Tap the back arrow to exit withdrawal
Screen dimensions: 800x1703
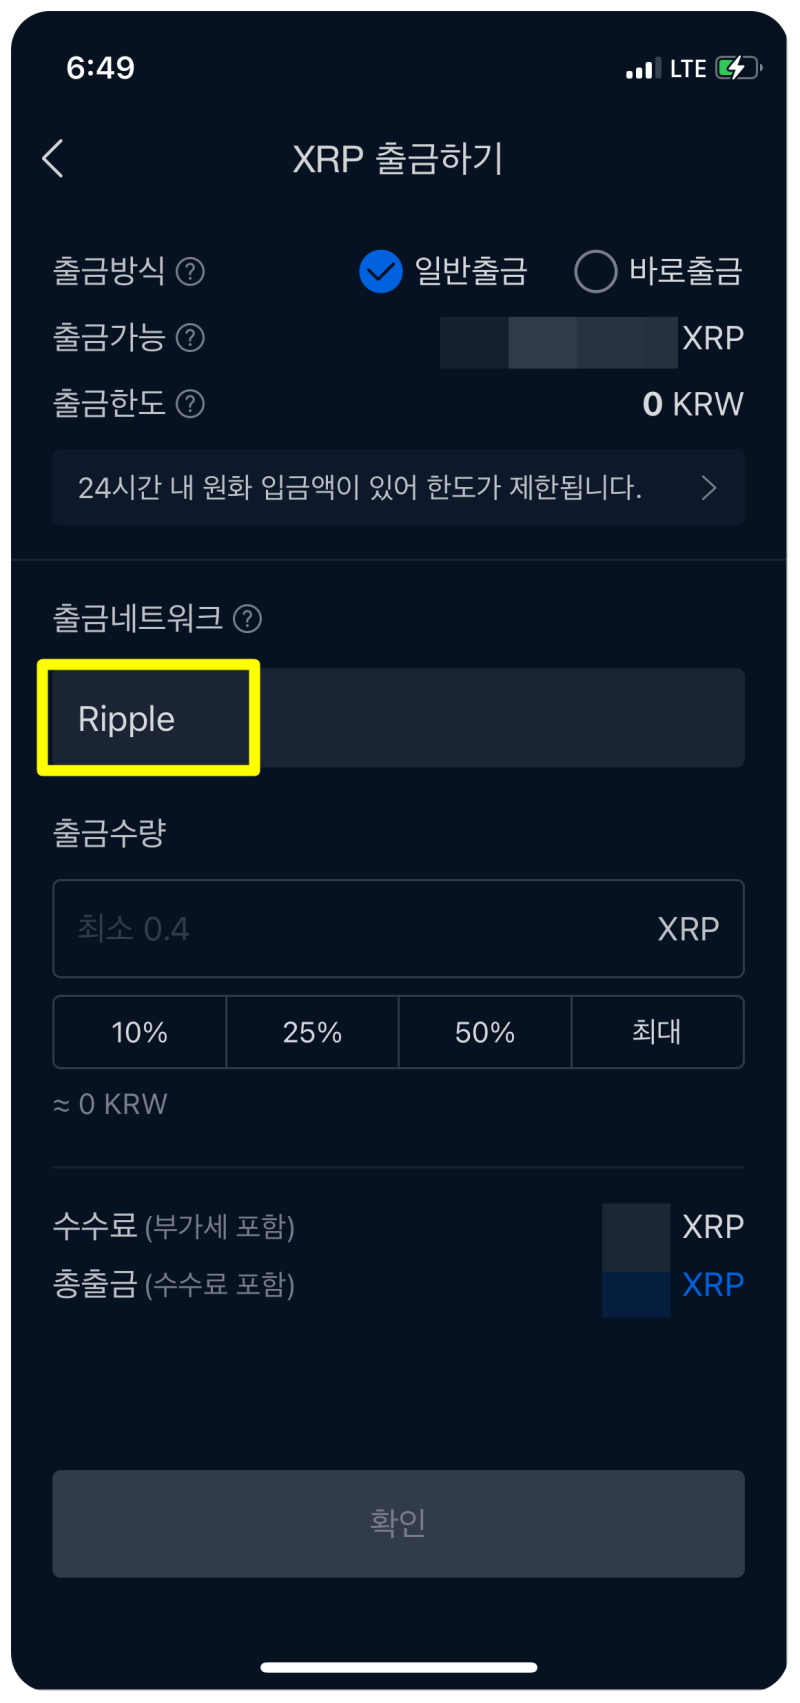click(52, 158)
